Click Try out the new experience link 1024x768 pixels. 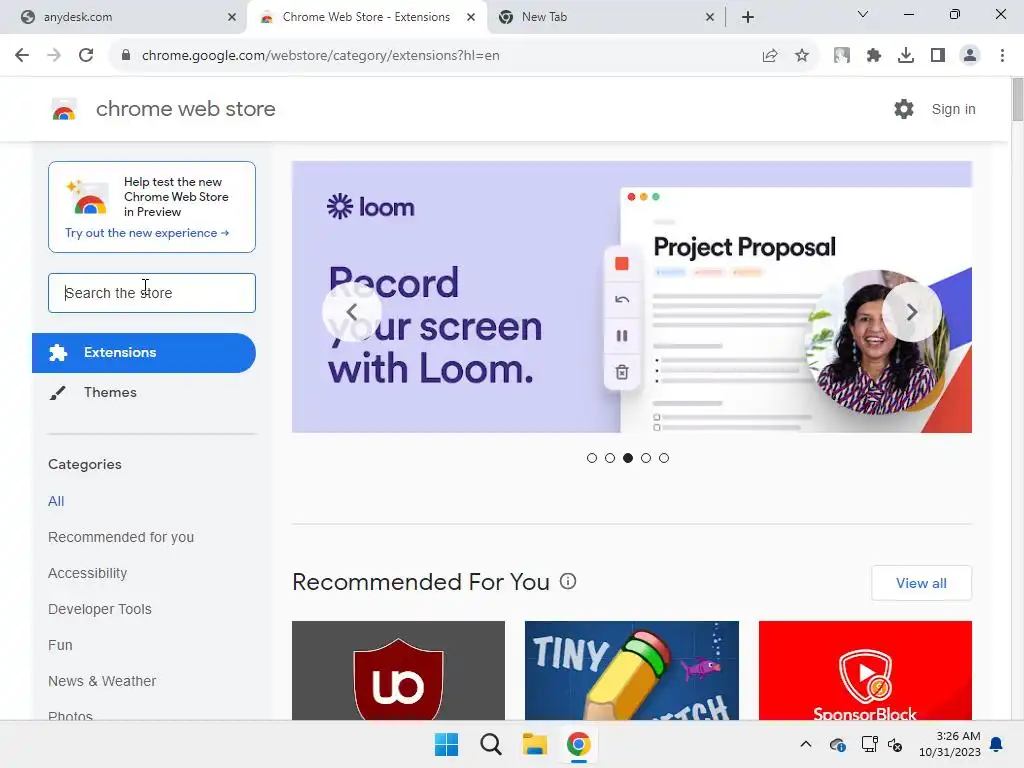point(147,233)
